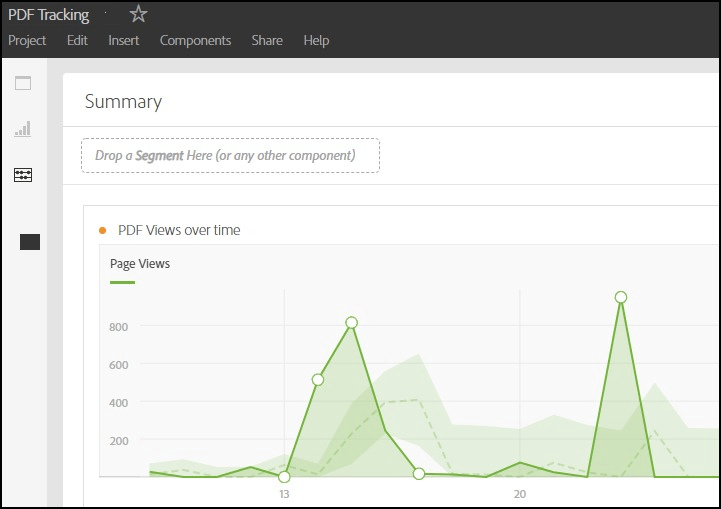Image resolution: width=721 pixels, height=509 pixels.
Task: Click the 20 date axis label
Action: pyautogui.click(x=520, y=494)
